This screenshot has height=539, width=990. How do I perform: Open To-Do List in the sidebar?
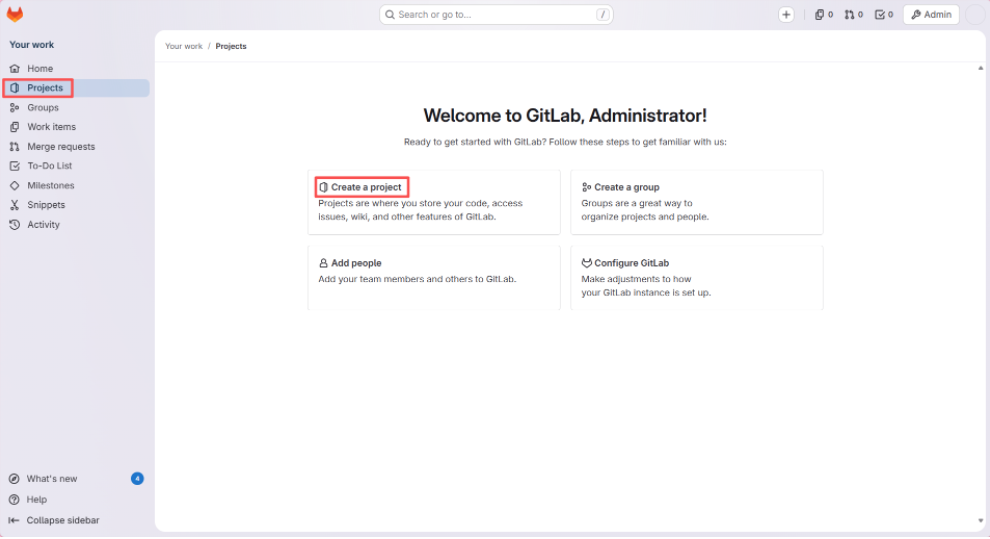click(x=76, y=166)
